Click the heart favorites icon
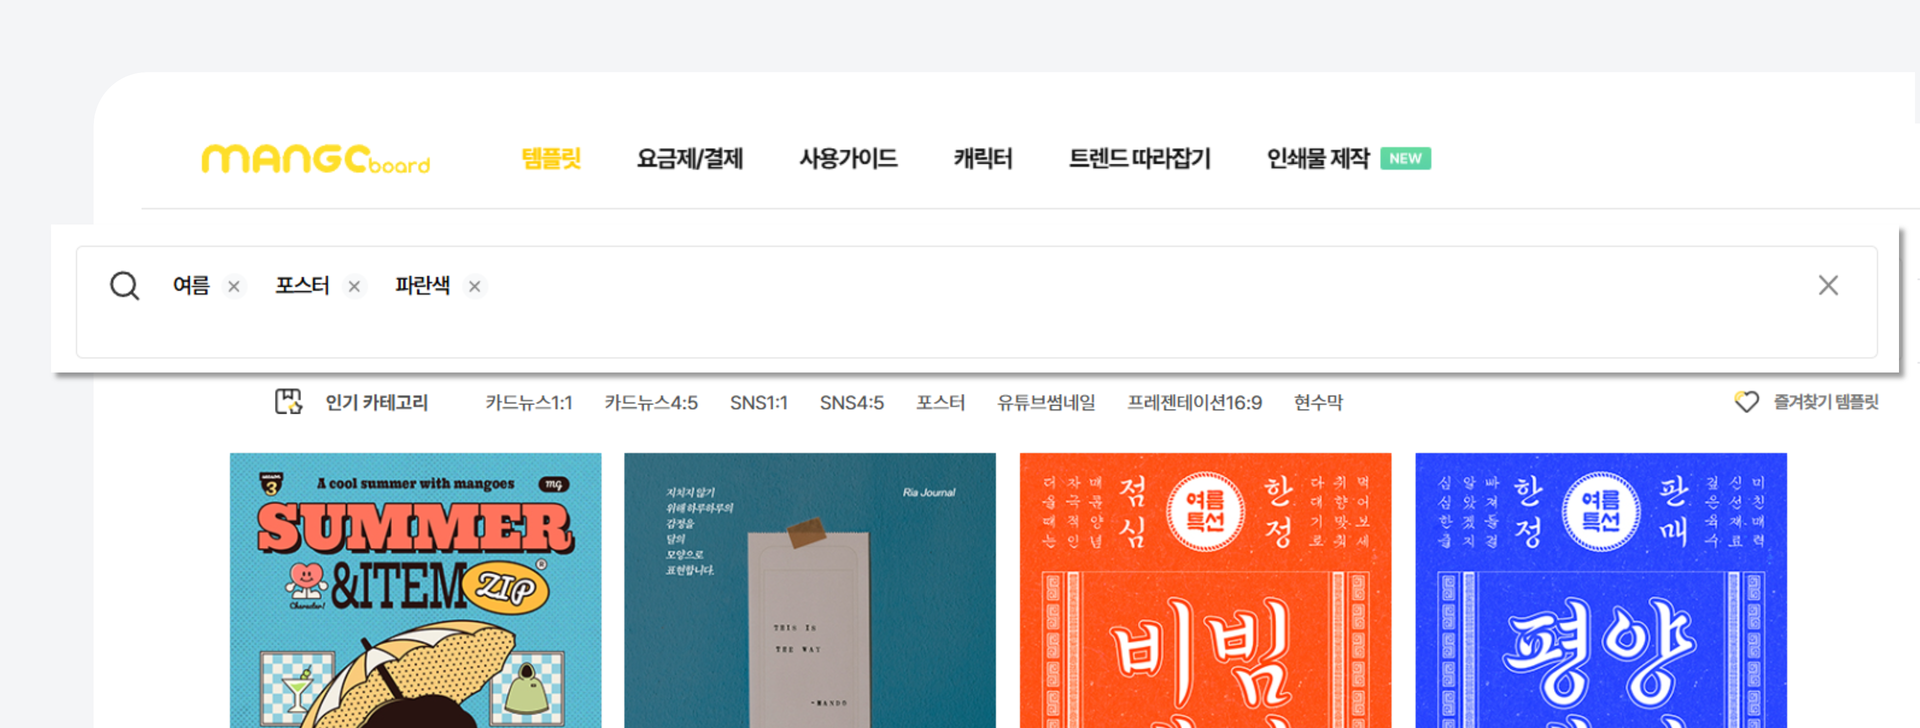 [1746, 402]
